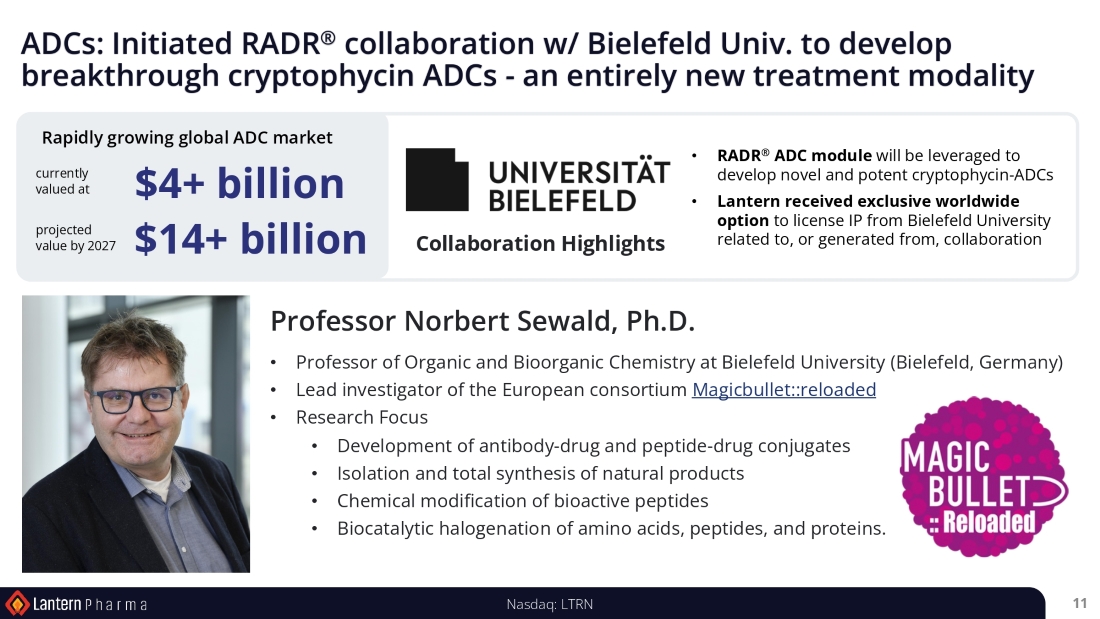
Task: Click the Research Focus bullet
Action: 361,417
